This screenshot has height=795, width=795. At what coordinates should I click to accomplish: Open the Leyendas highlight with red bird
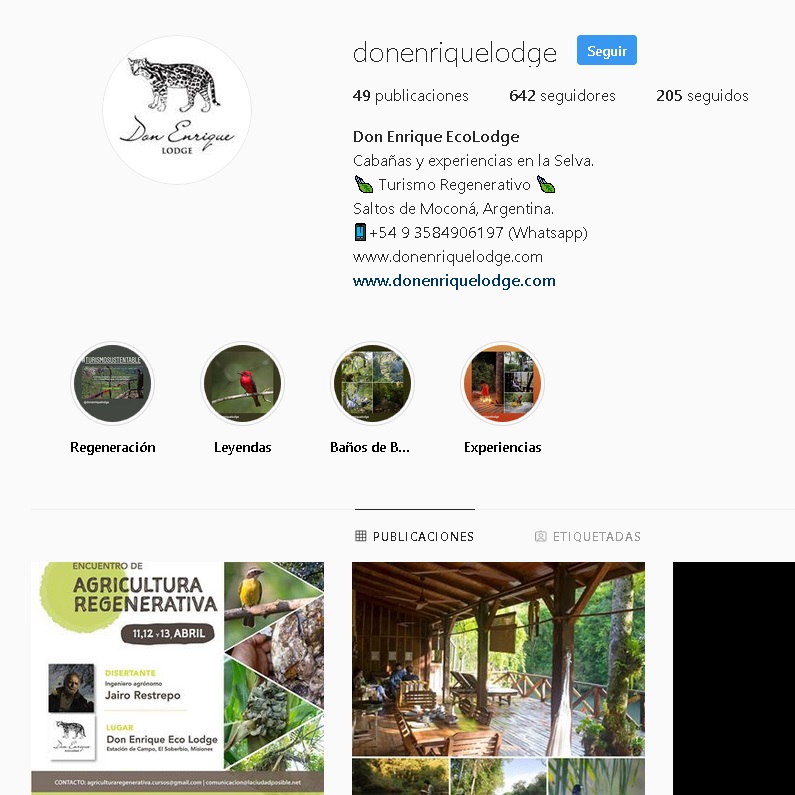click(242, 383)
